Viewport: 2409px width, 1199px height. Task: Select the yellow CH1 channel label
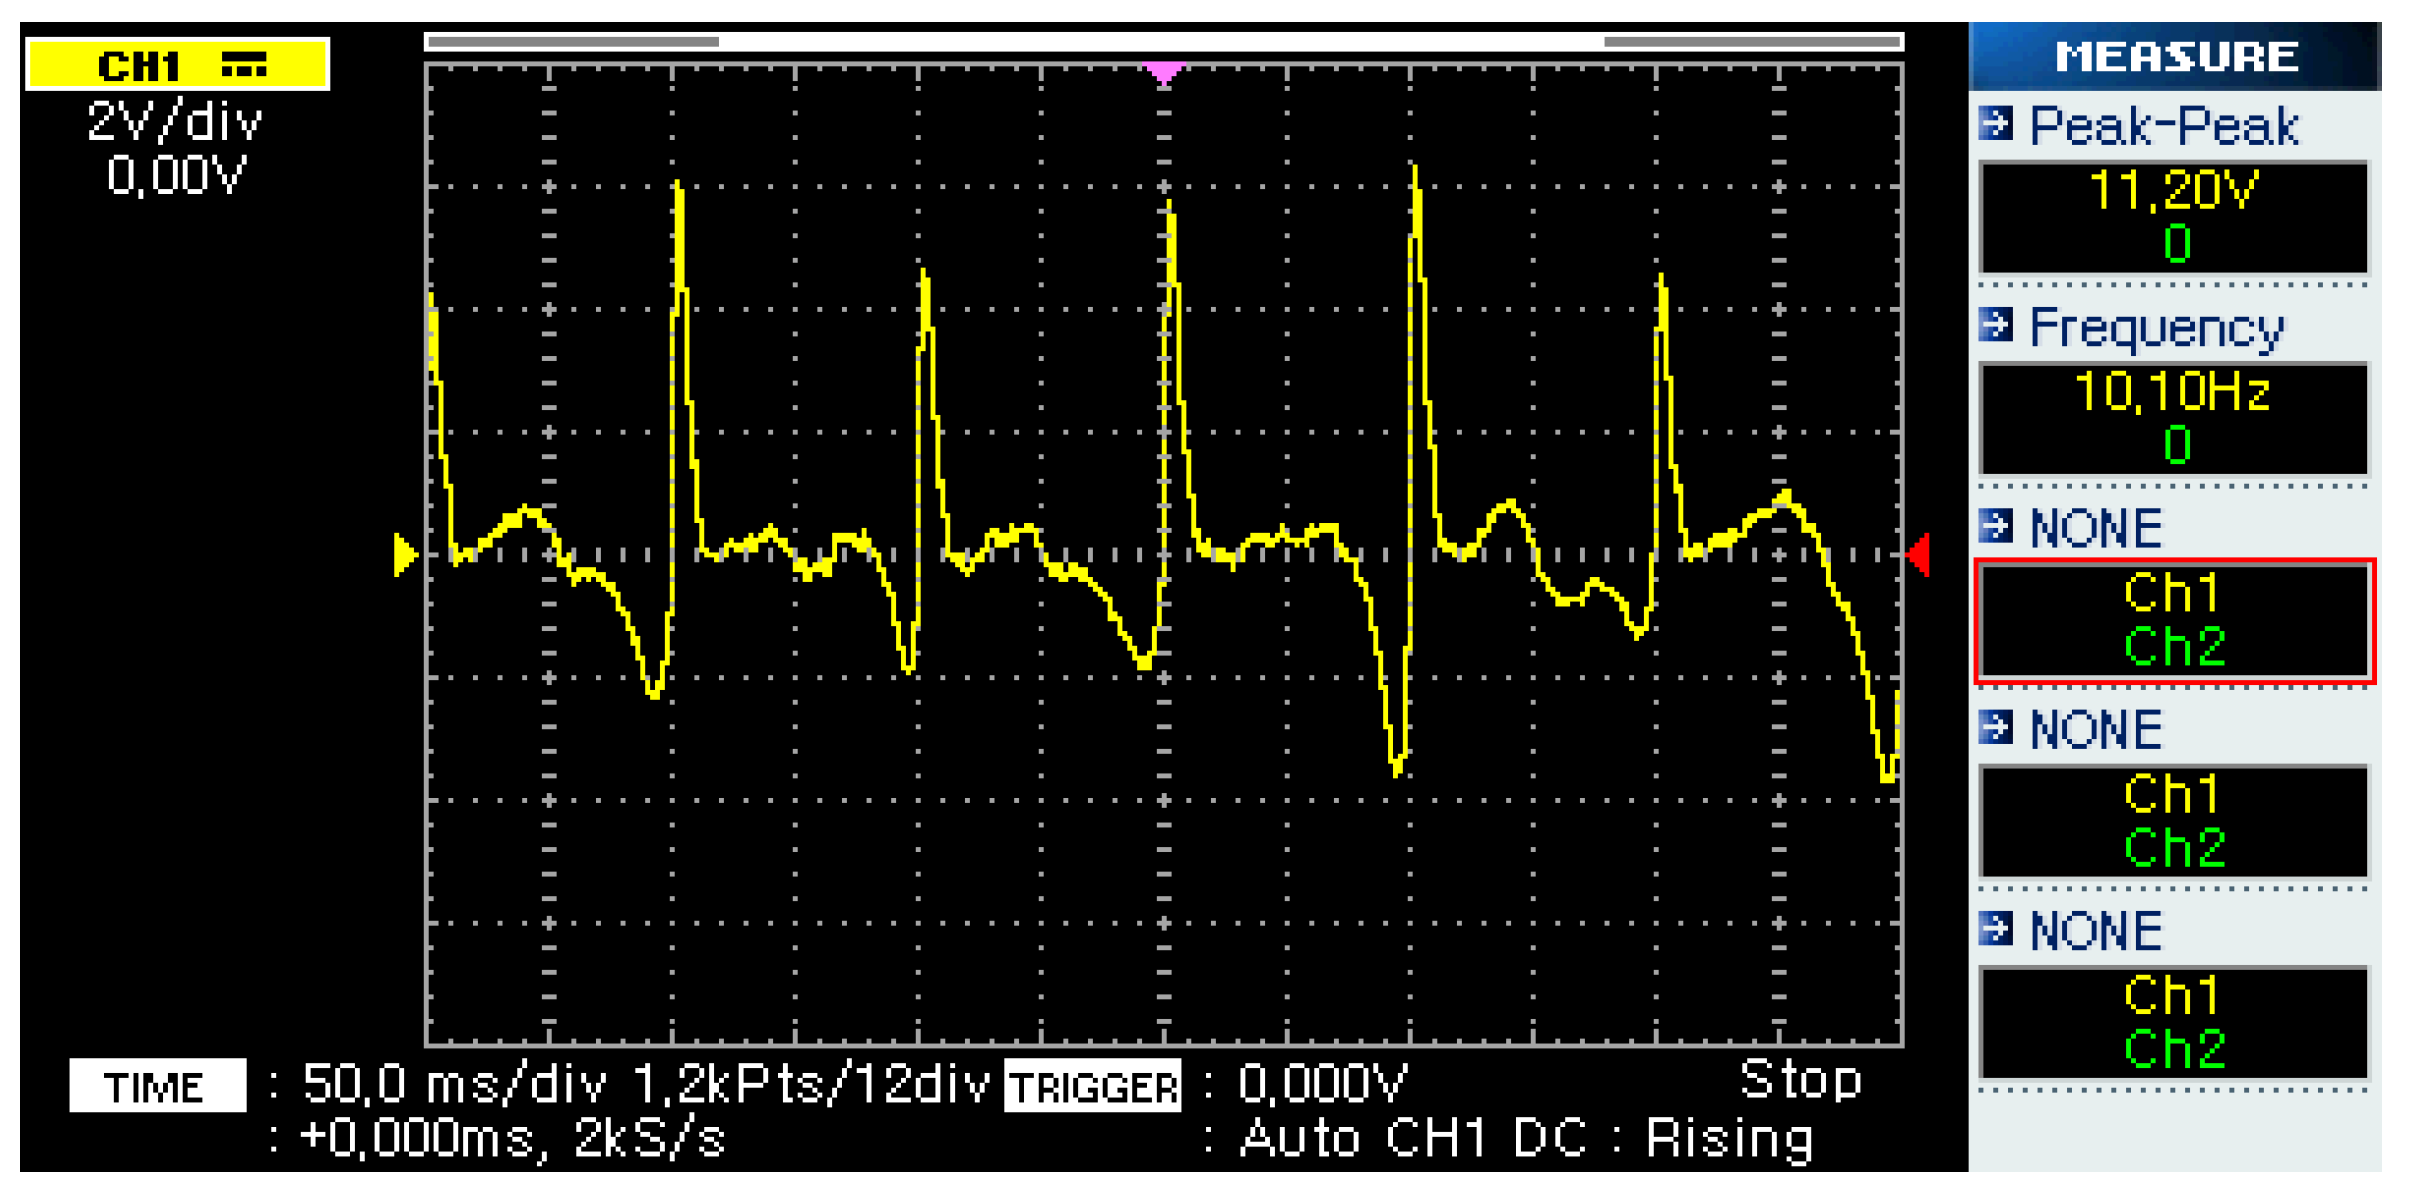140,66
